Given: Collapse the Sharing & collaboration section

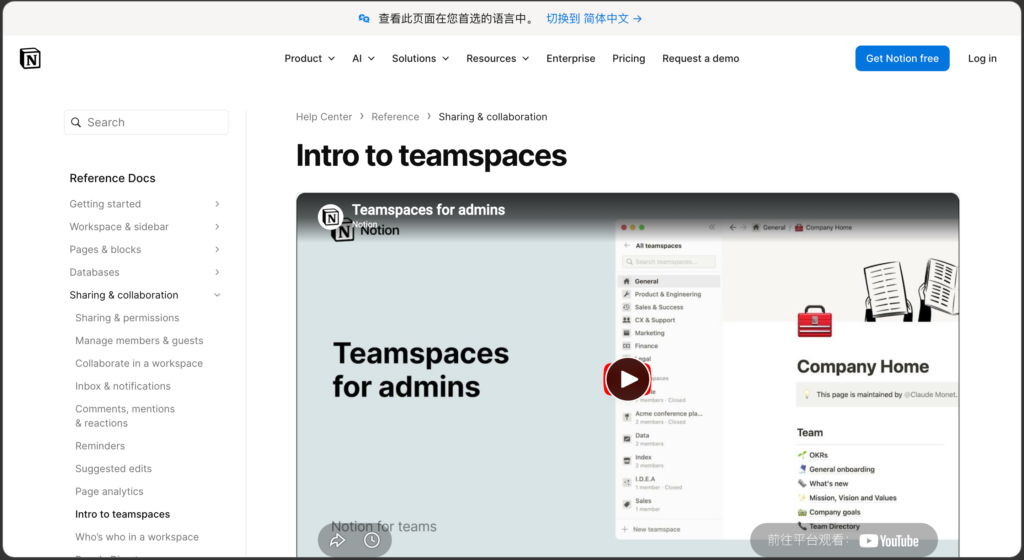Looking at the screenshot, I should point(217,295).
